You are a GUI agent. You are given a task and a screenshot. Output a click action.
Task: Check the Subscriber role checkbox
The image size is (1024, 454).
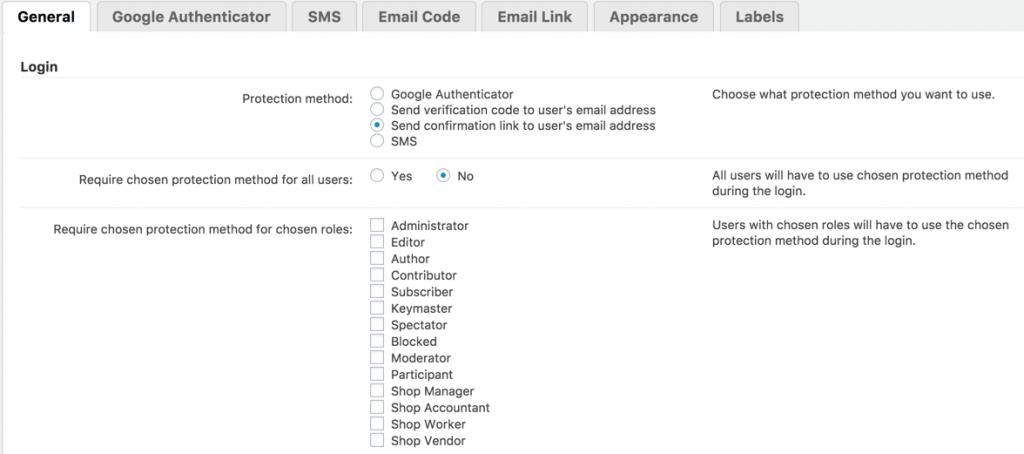pyautogui.click(x=377, y=292)
